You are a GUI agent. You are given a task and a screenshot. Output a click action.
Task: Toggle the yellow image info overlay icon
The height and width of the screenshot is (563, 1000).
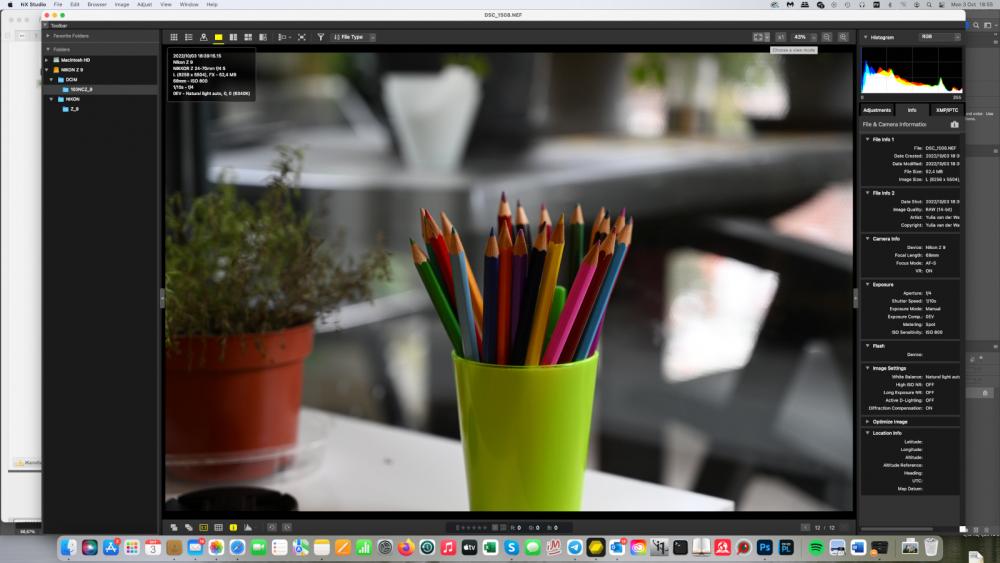(233, 527)
